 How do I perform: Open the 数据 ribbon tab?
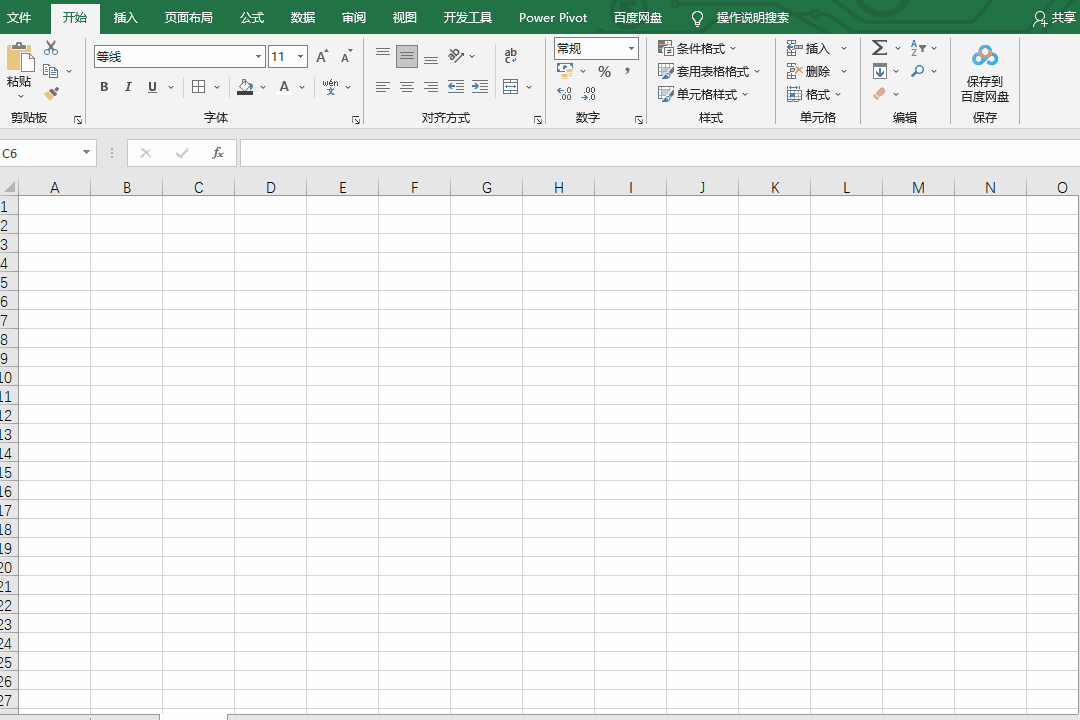pyautogui.click(x=303, y=18)
